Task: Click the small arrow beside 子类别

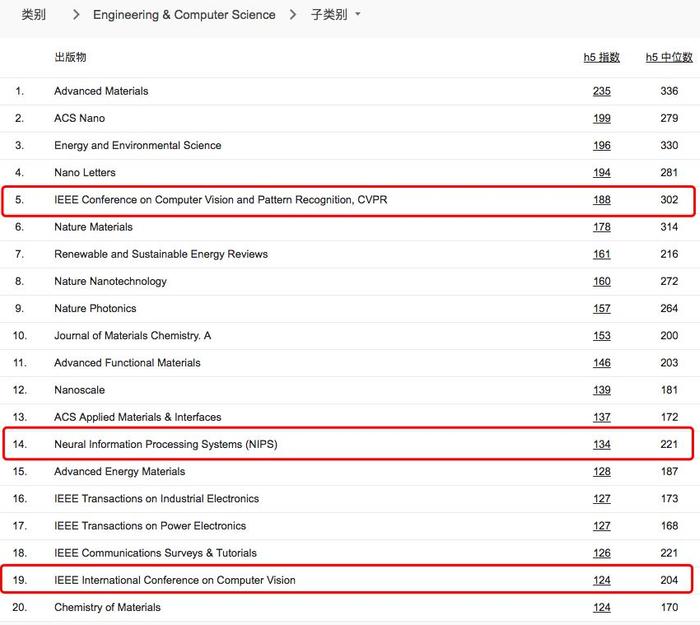Action: [x=358, y=14]
